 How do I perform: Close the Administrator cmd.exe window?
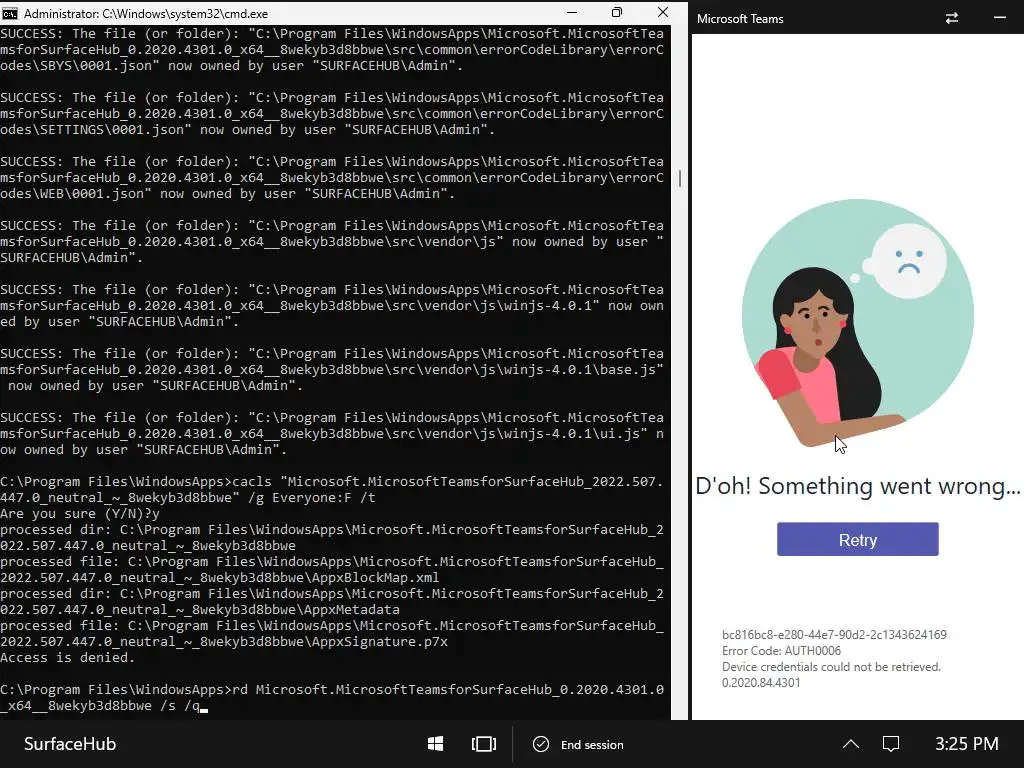(663, 12)
